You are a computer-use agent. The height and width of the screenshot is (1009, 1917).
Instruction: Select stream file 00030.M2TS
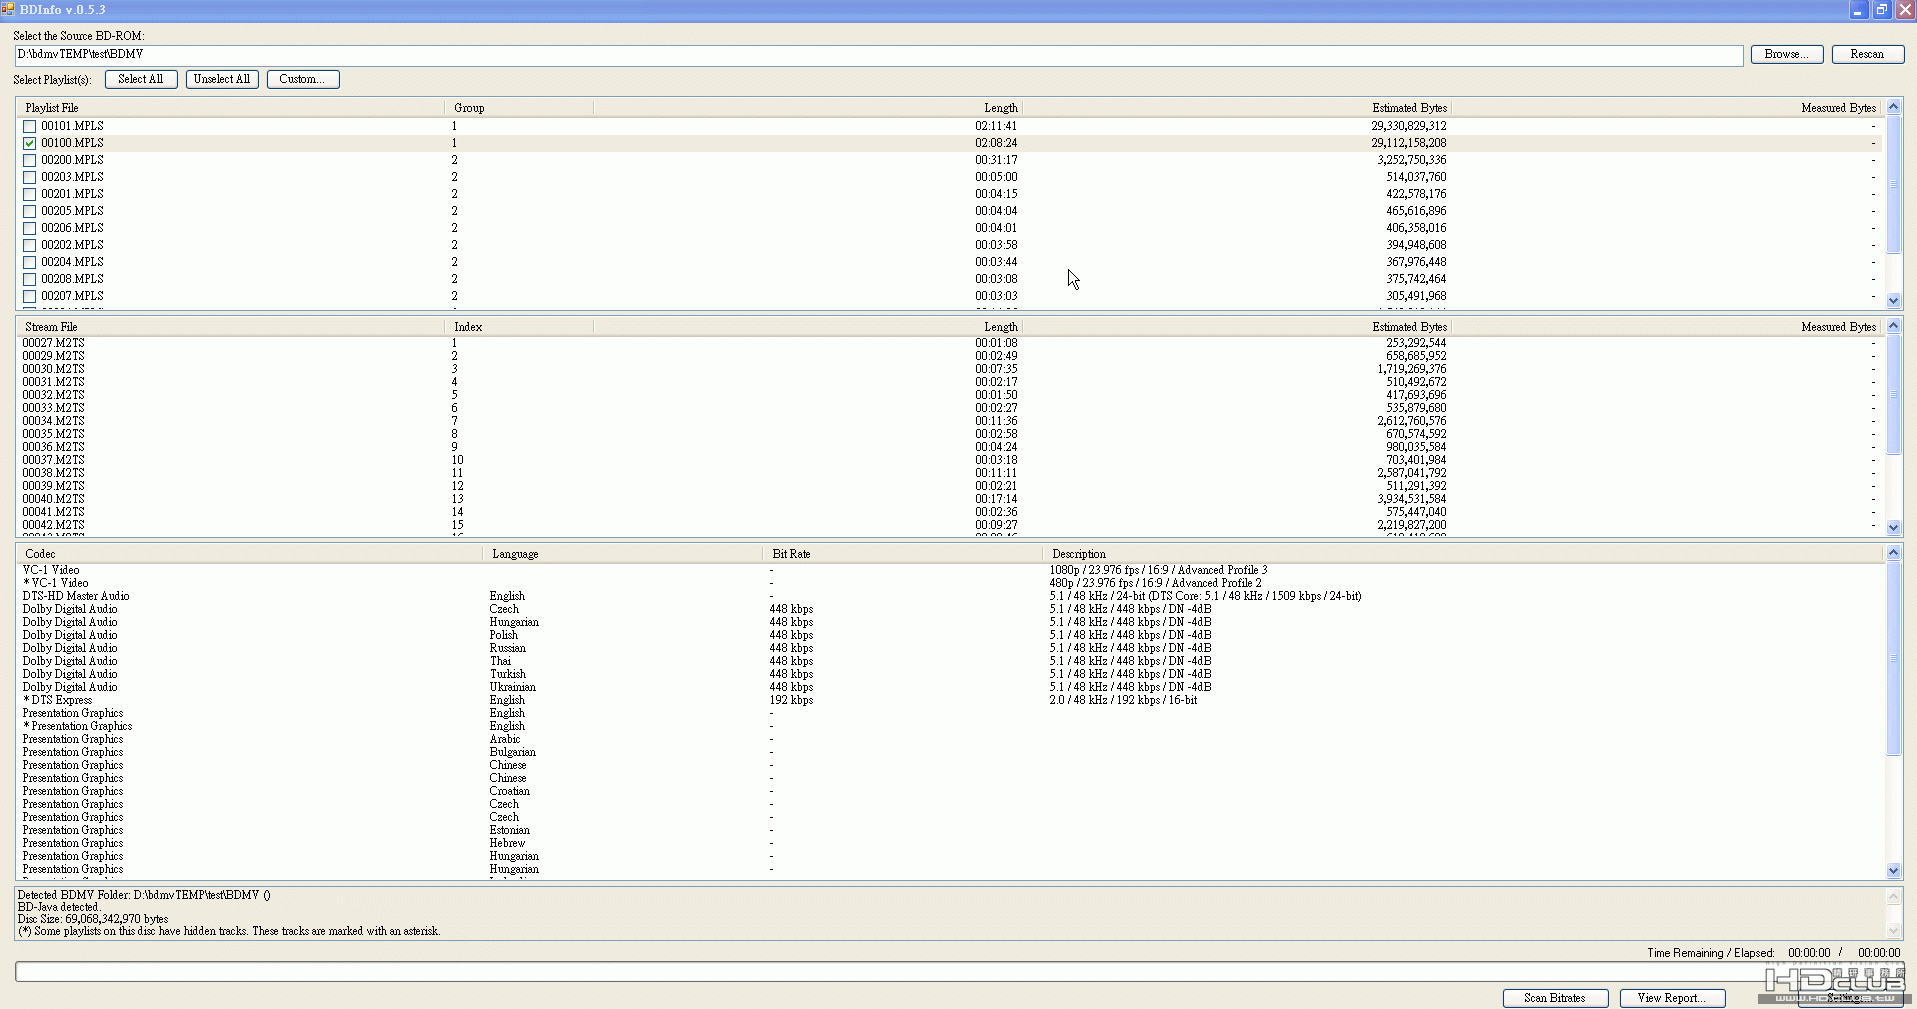click(950, 369)
